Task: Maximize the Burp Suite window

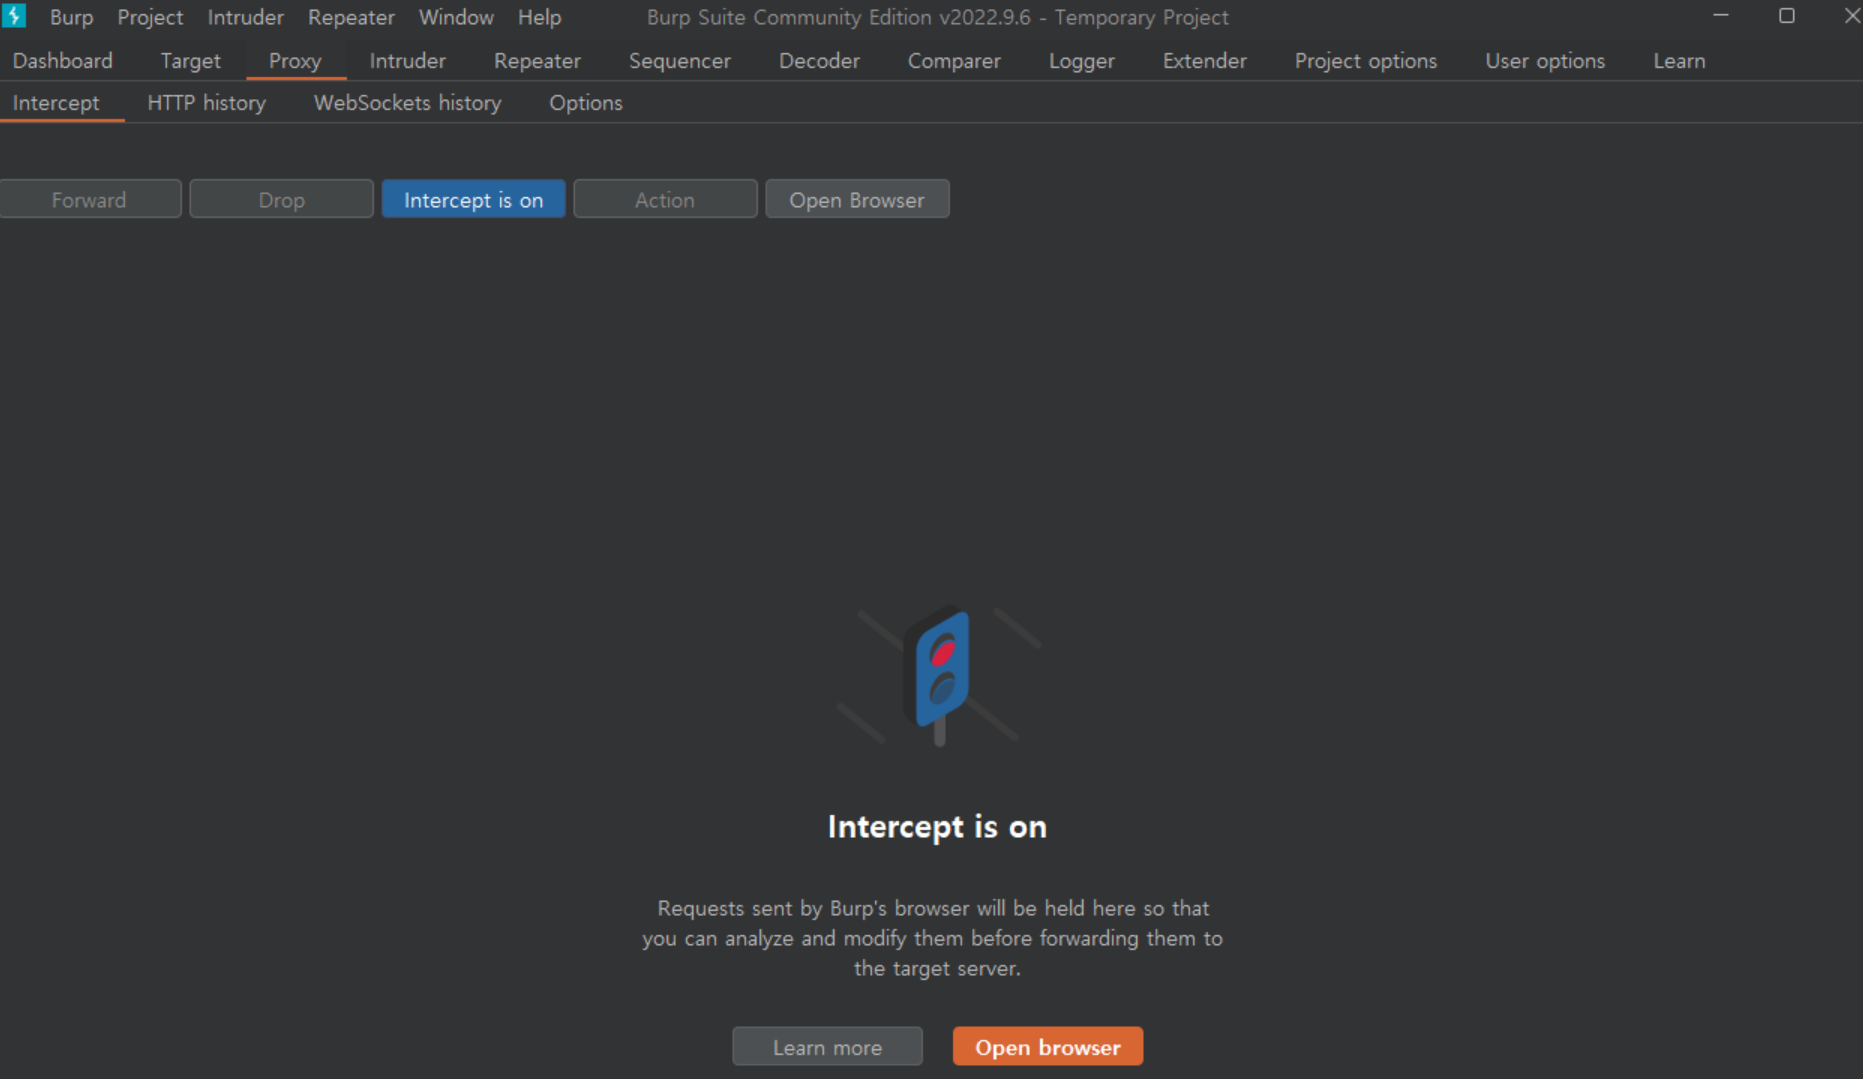Action: pyautogui.click(x=1786, y=16)
